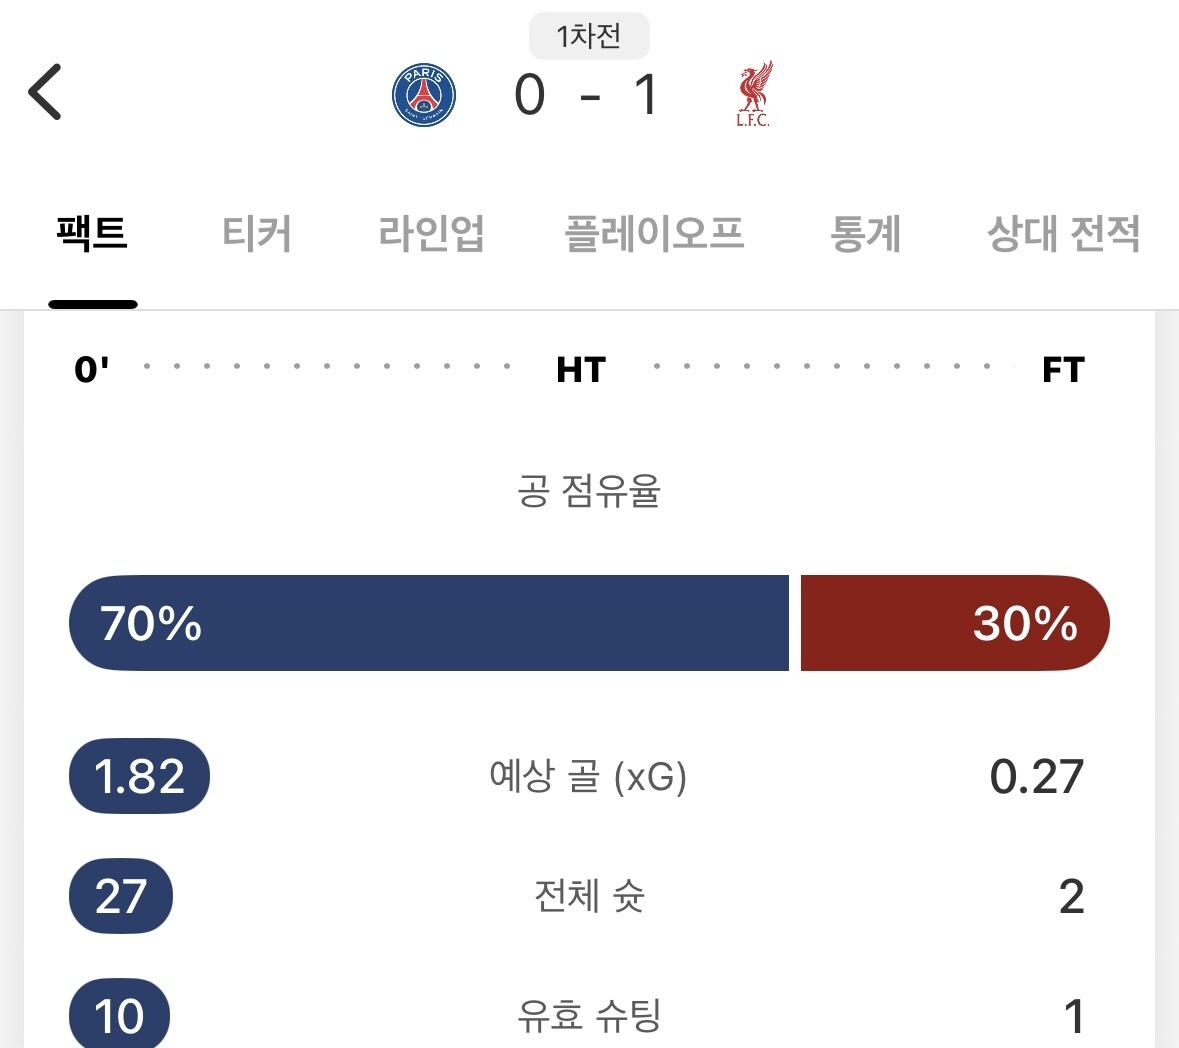This screenshot has height=1048, width=1179.
Task: Tap the 1.82 xG value pill
Action: (x=139, y=777)
